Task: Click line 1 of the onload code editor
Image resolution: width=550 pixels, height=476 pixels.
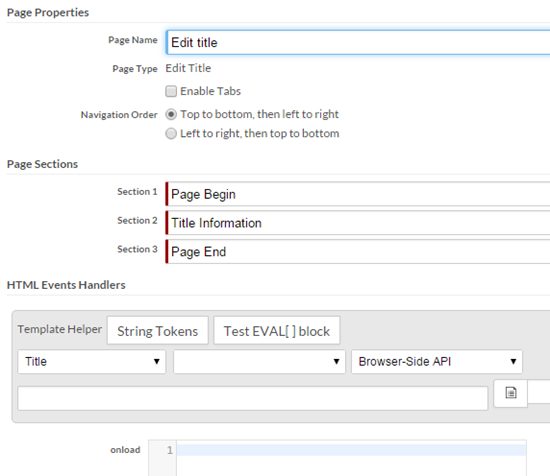Action: tap(351, 450)
